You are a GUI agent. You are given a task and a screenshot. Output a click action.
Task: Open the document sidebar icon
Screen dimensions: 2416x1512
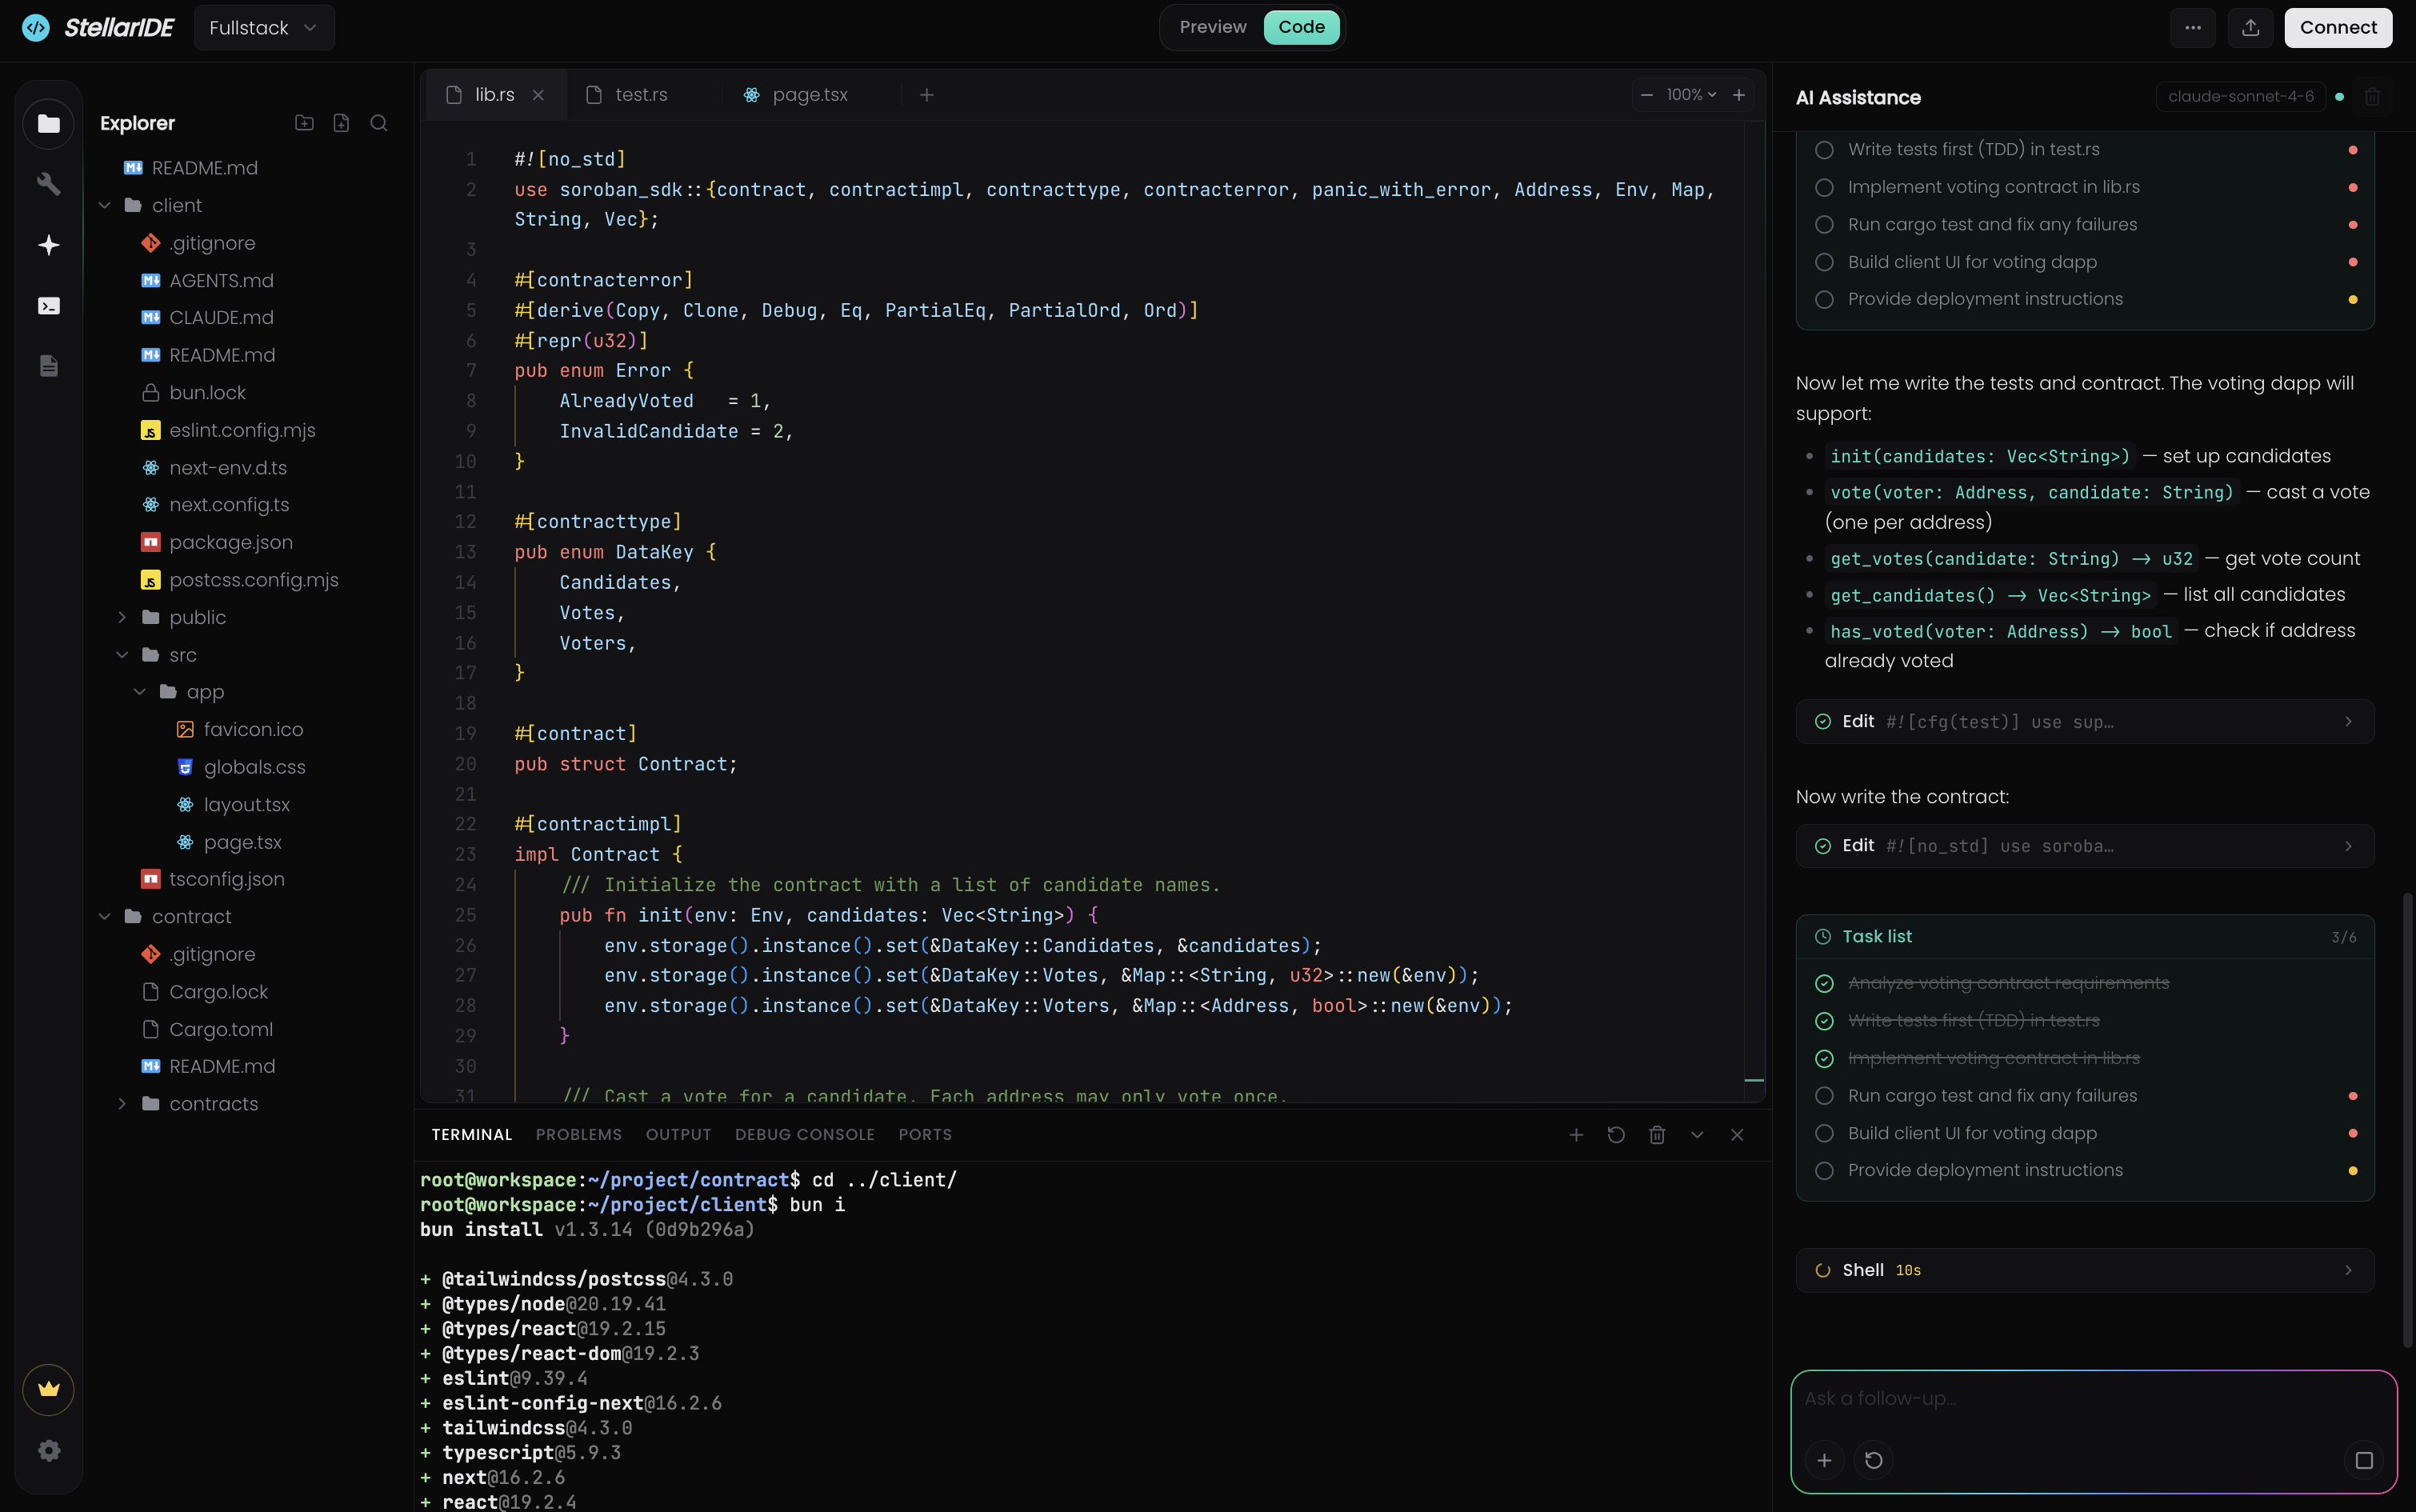(48, 366)
